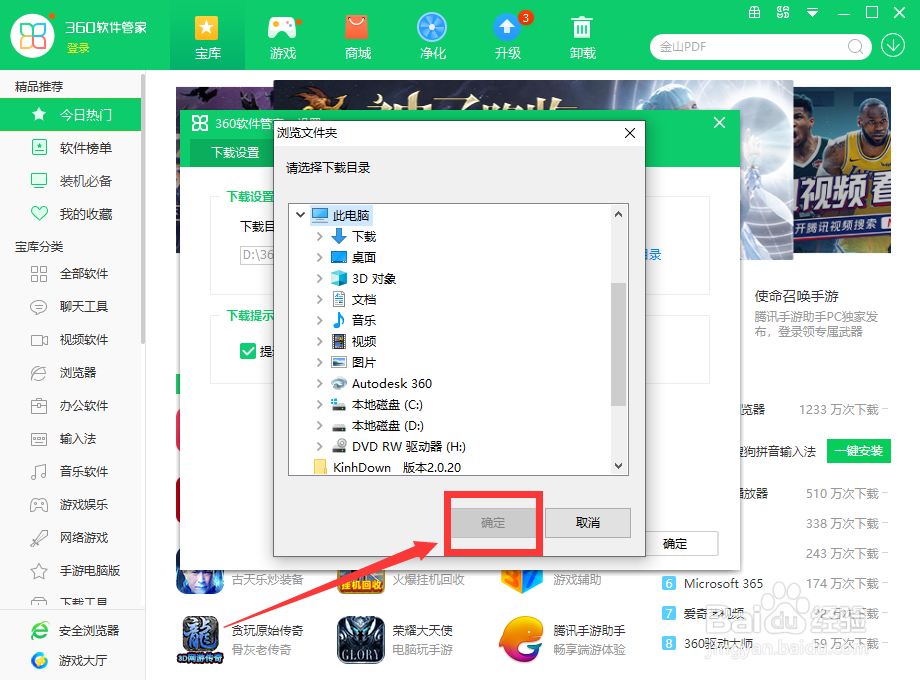Click 取消 in browse folder dialog
The image size is (920, 680).
[x=588, y=523]
